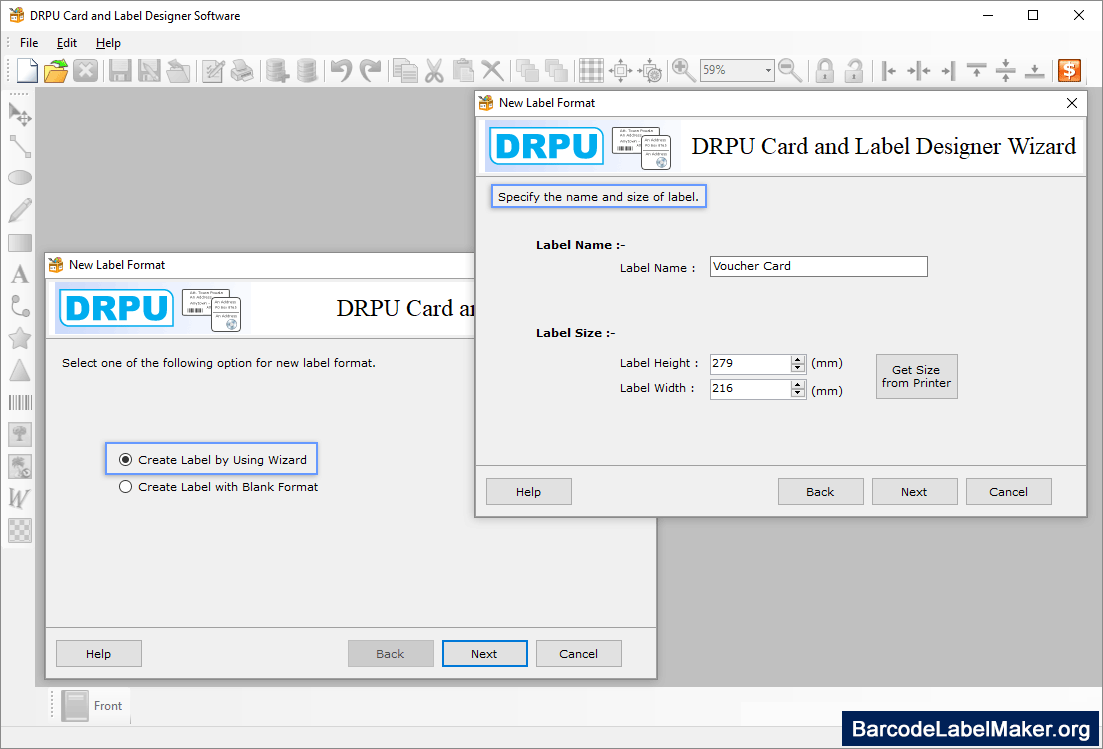Viewport: 1103px width, 749px height.
Task: Select the Text tool letter A
Action: [20, 274]
